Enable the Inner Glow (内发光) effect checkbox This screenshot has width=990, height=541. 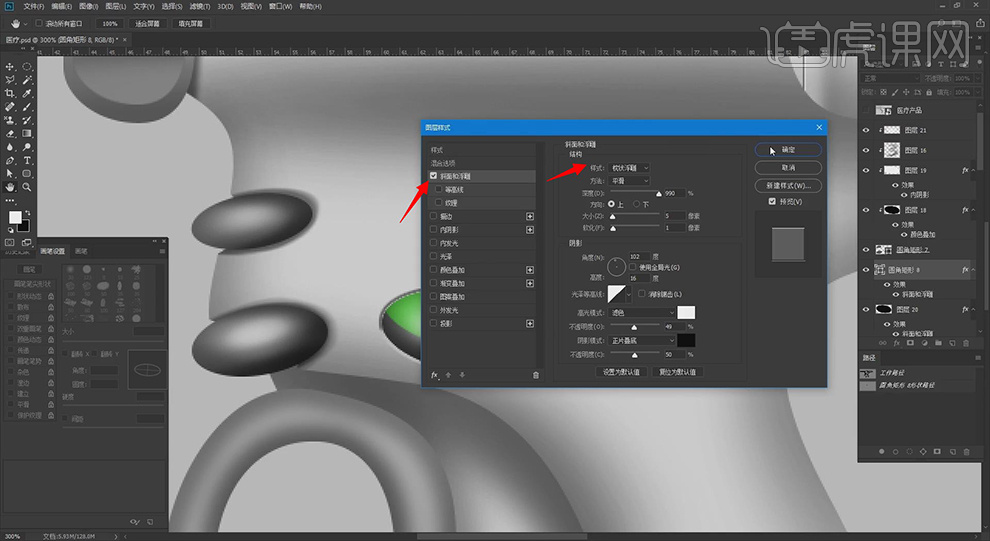point(433,243)
